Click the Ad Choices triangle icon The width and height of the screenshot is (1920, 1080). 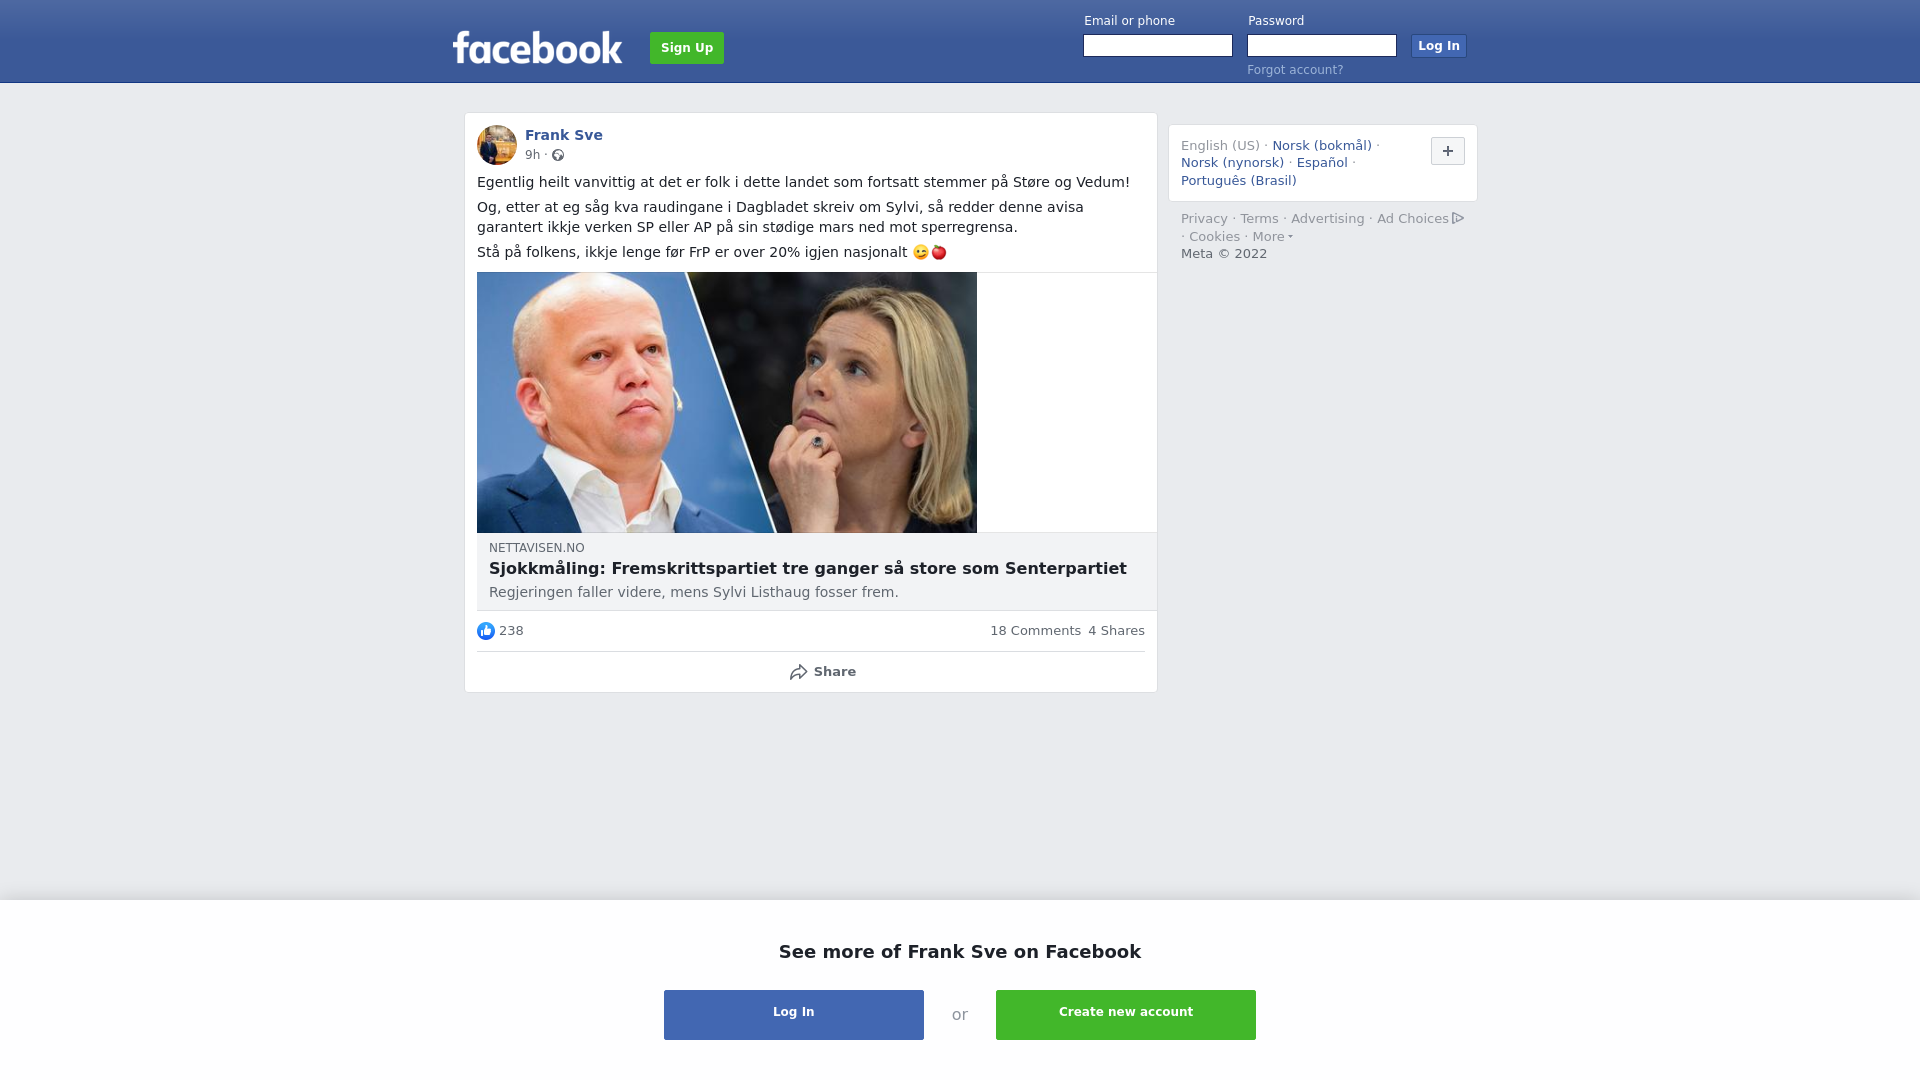coord(1458,218)
